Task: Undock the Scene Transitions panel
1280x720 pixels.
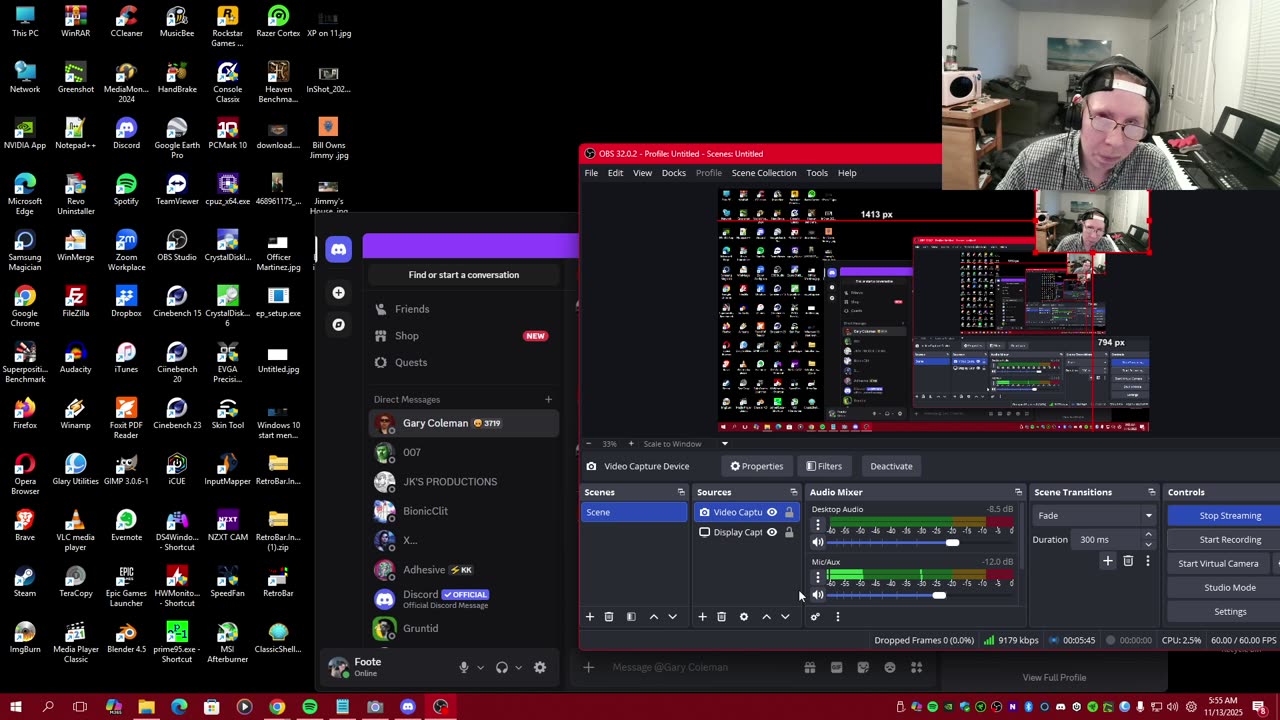Action: click(1151, 492)
